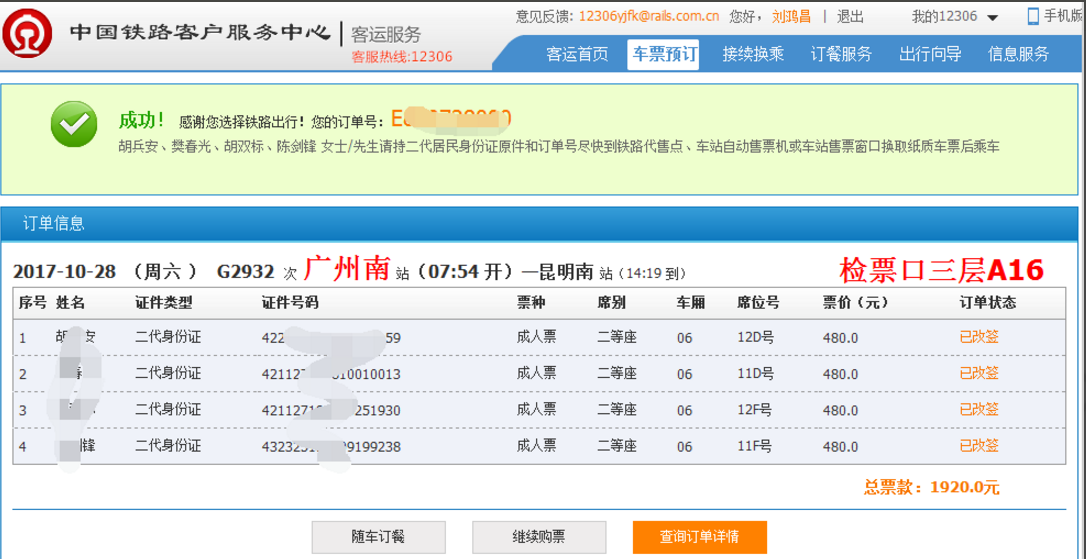Image resolution: width=1086 pixels, height=559 pixels.
Task: Select the 车票预订 tab
Action: click(663, 55)
